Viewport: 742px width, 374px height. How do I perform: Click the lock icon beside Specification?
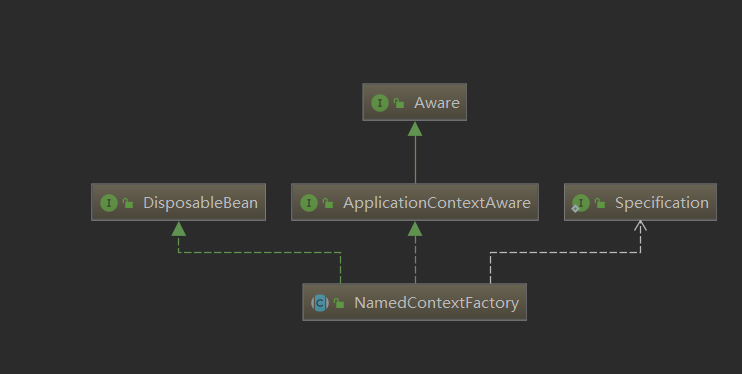pos(600,204)
